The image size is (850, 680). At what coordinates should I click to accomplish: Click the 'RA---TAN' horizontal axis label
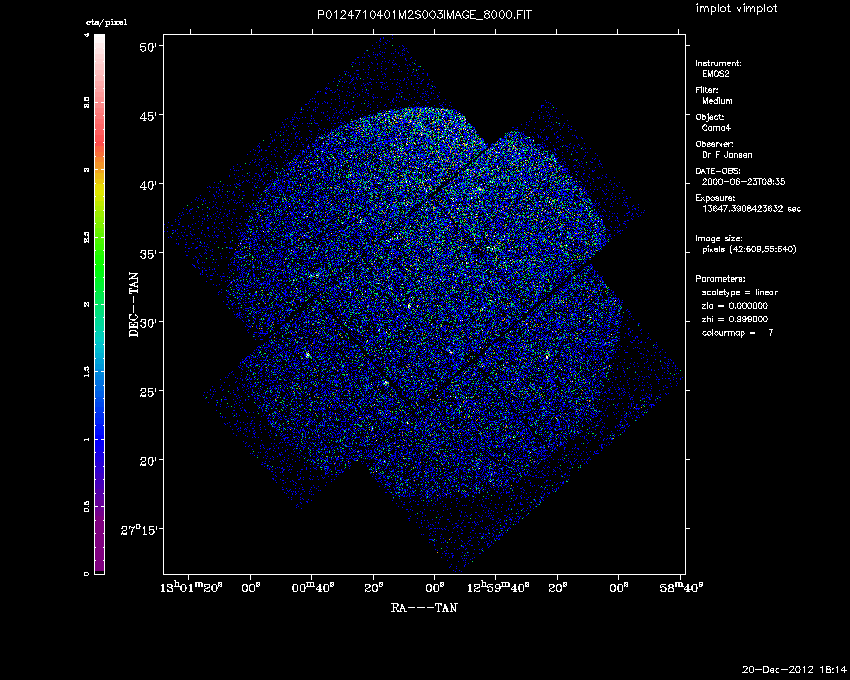[x=424, y=607]
